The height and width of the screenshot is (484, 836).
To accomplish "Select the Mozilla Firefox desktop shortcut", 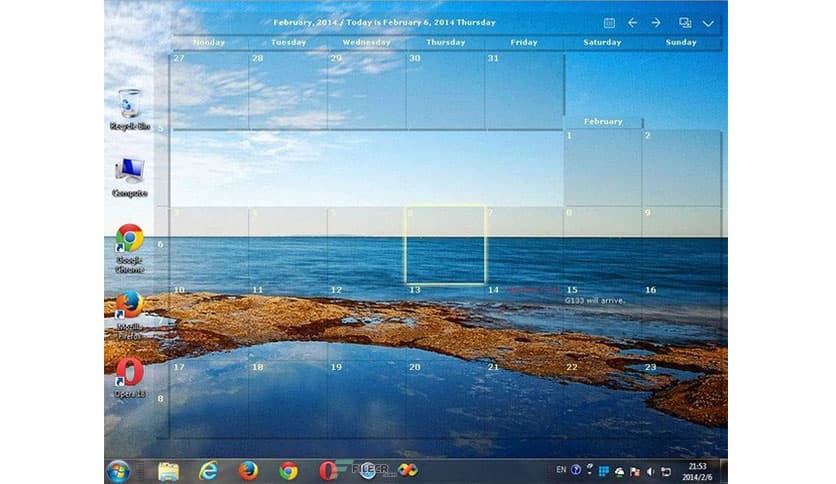I will click(130, 316).
